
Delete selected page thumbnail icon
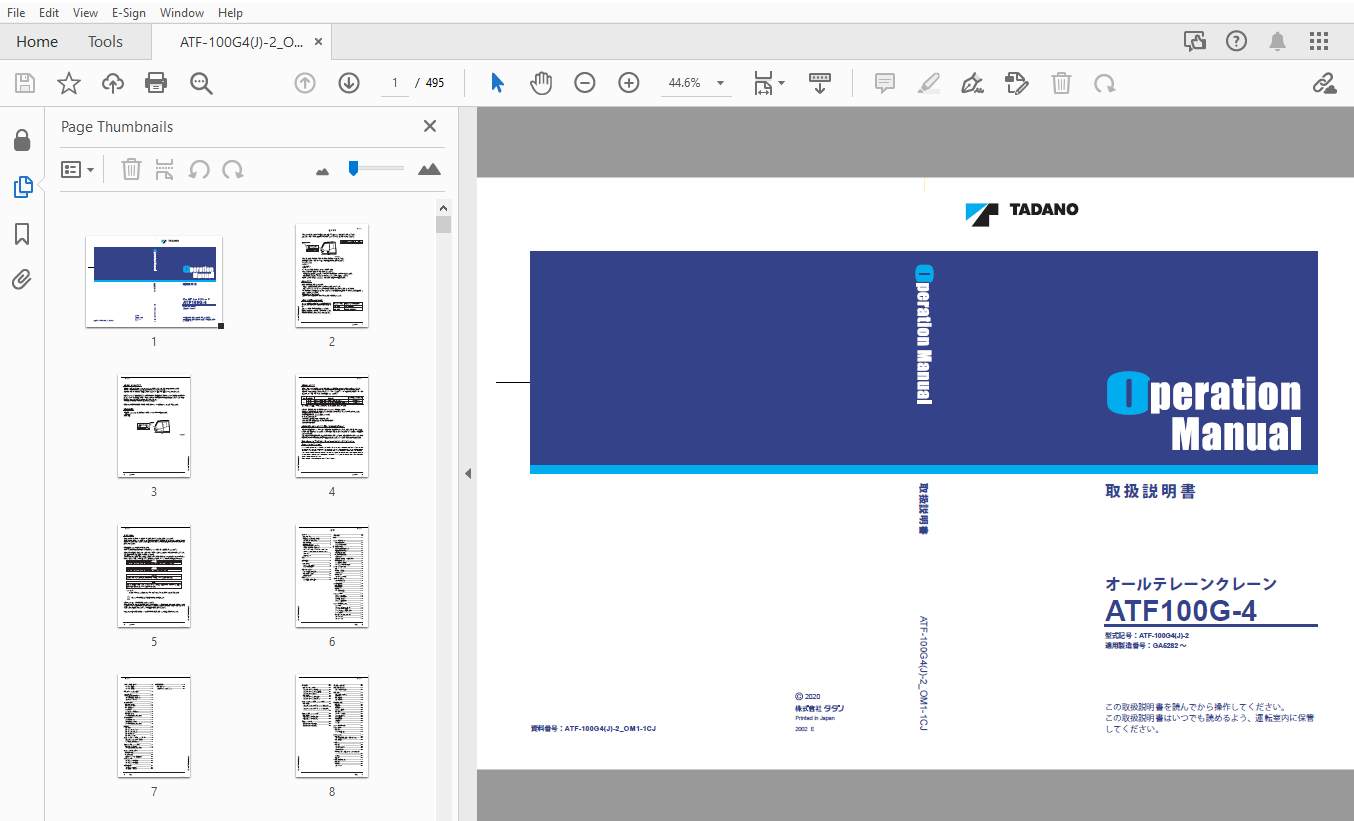coord(131,169)
